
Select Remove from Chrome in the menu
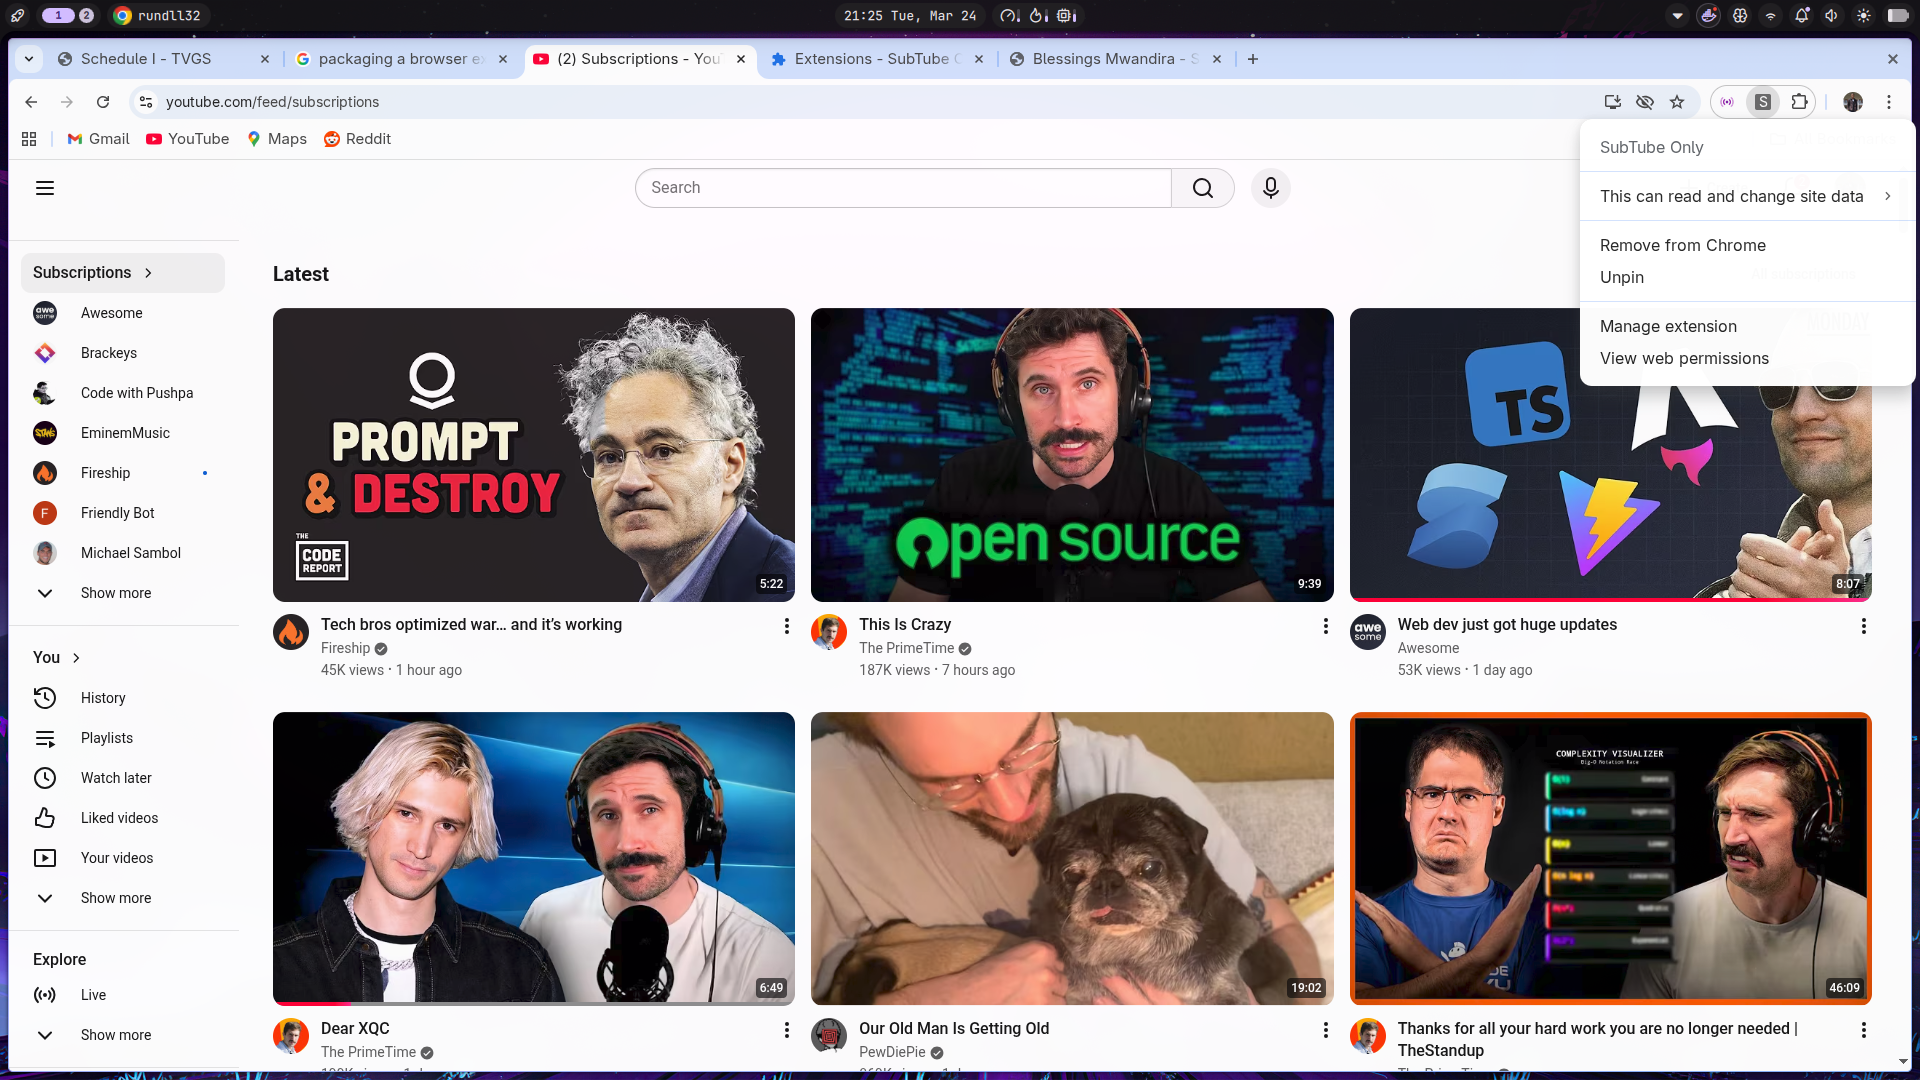tap(1682, 245)
